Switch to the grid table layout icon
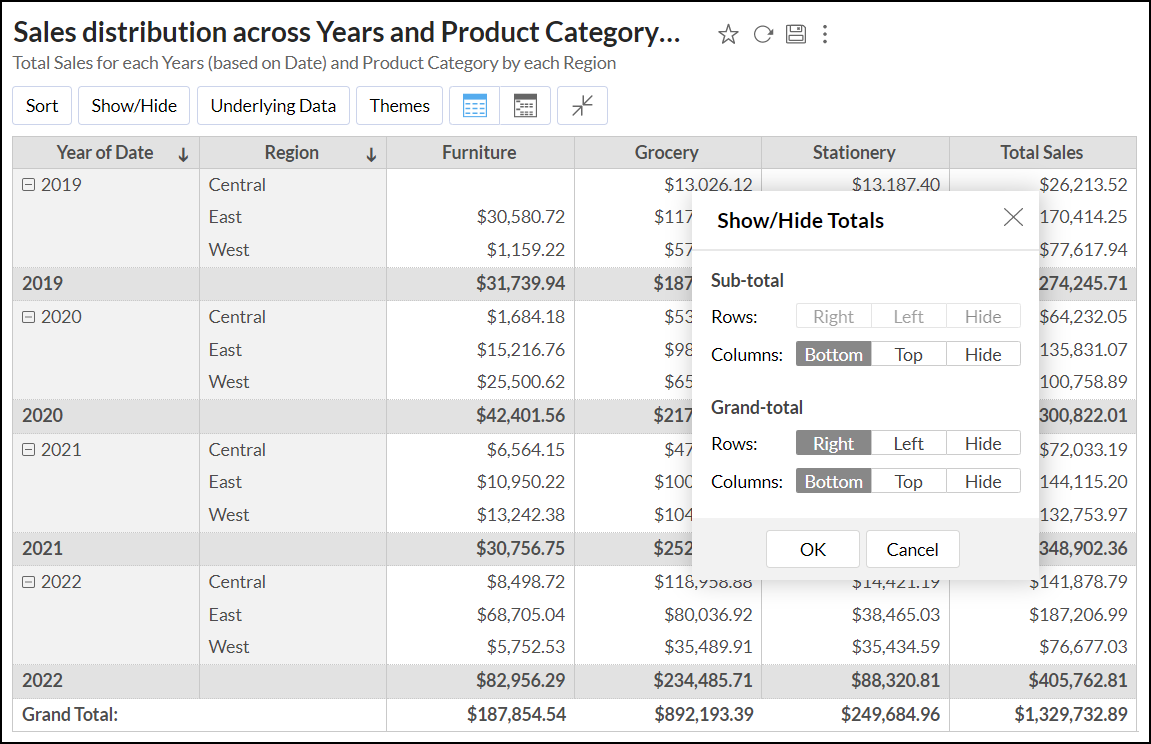The height and width of the screenshot is (744, 1151). 475,106
